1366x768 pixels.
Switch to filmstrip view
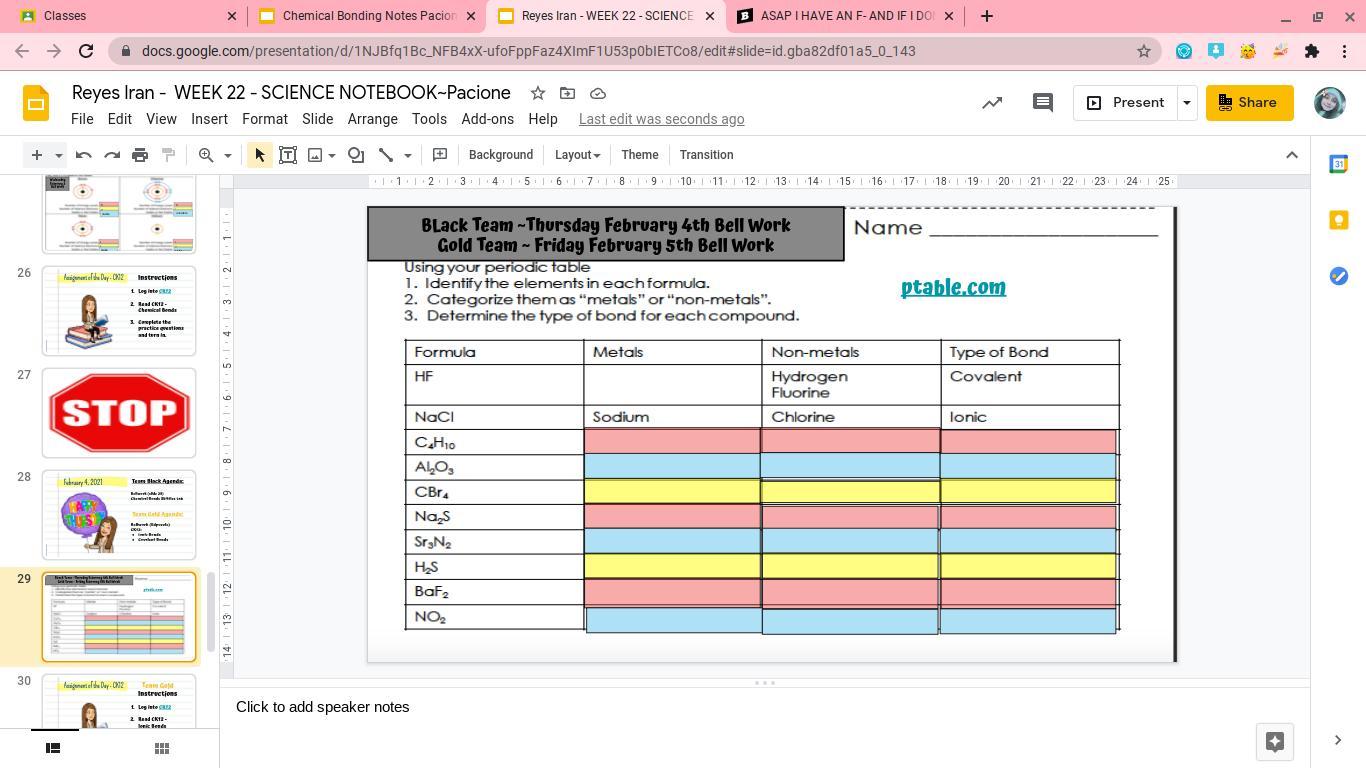54,748
